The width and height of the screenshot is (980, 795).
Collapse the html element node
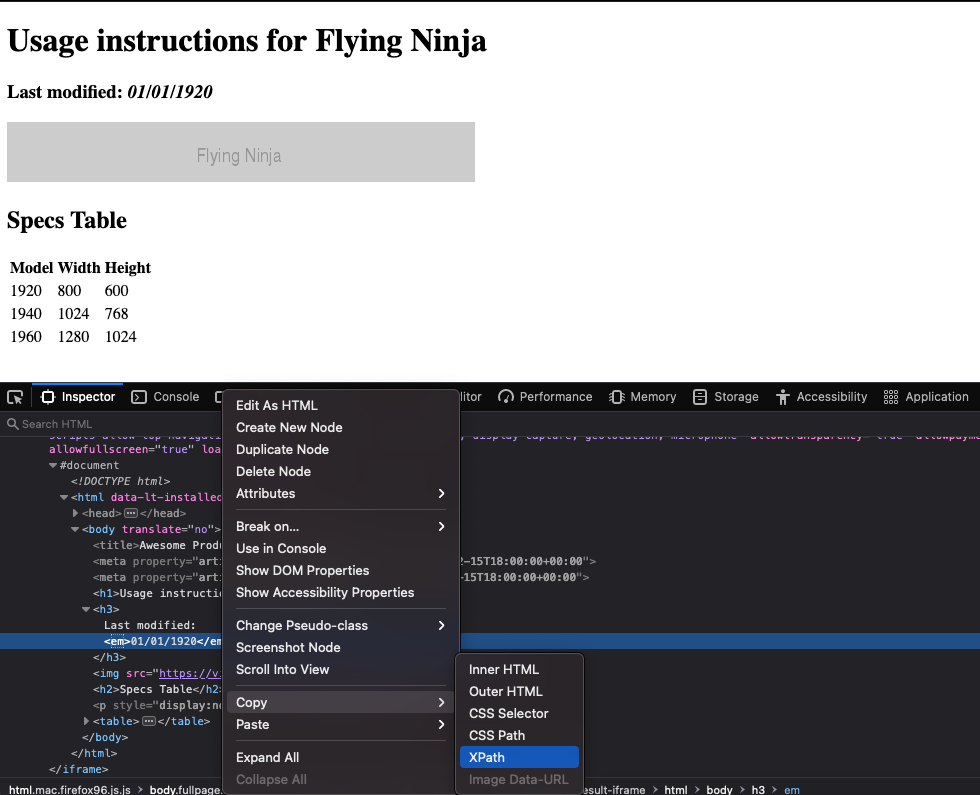coord(64,497)
